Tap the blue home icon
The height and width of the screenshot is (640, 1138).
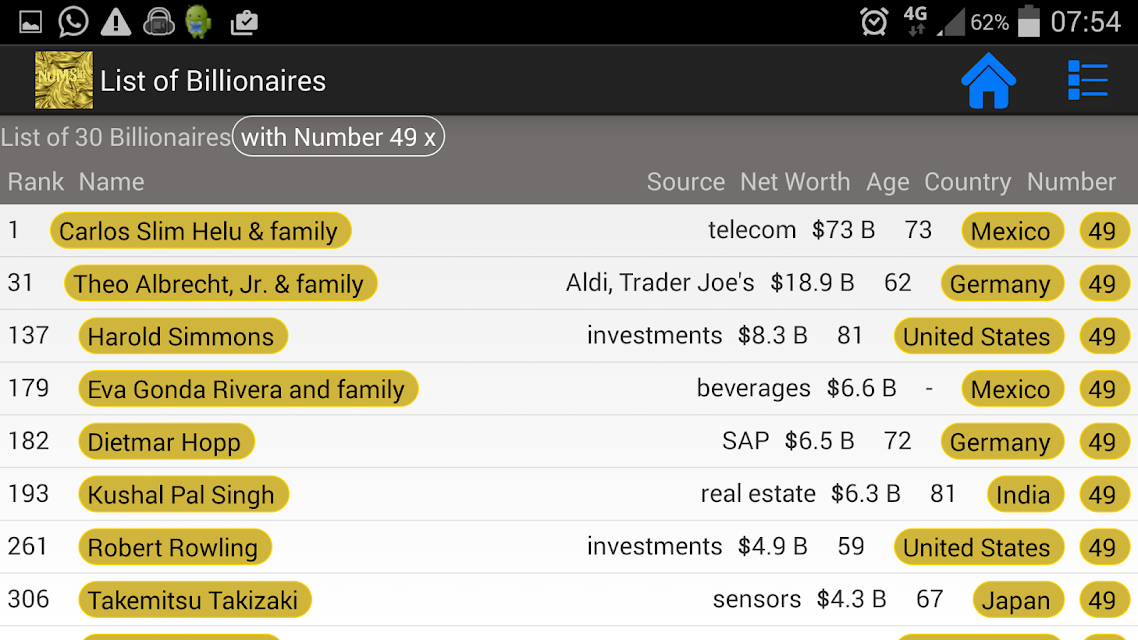pos(988,81)
